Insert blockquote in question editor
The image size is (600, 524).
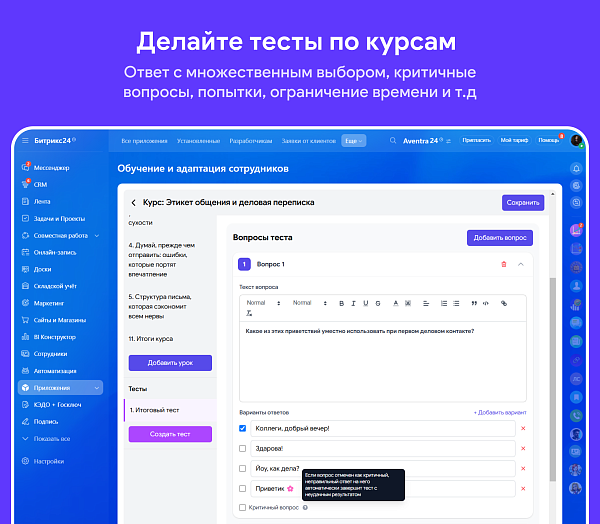point(474,303)
